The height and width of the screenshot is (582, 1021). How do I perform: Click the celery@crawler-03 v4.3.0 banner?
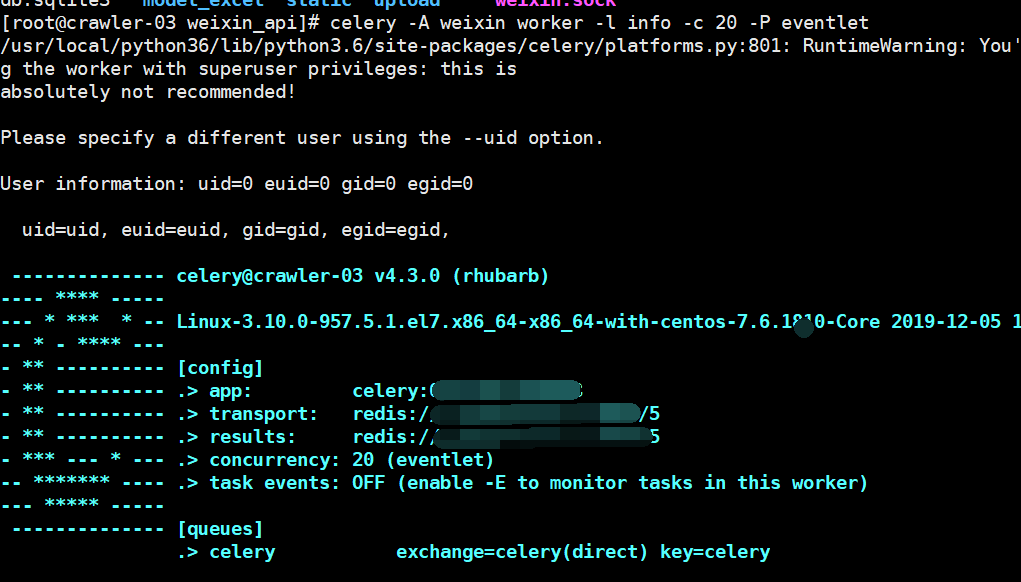click(x=362, y=275)
